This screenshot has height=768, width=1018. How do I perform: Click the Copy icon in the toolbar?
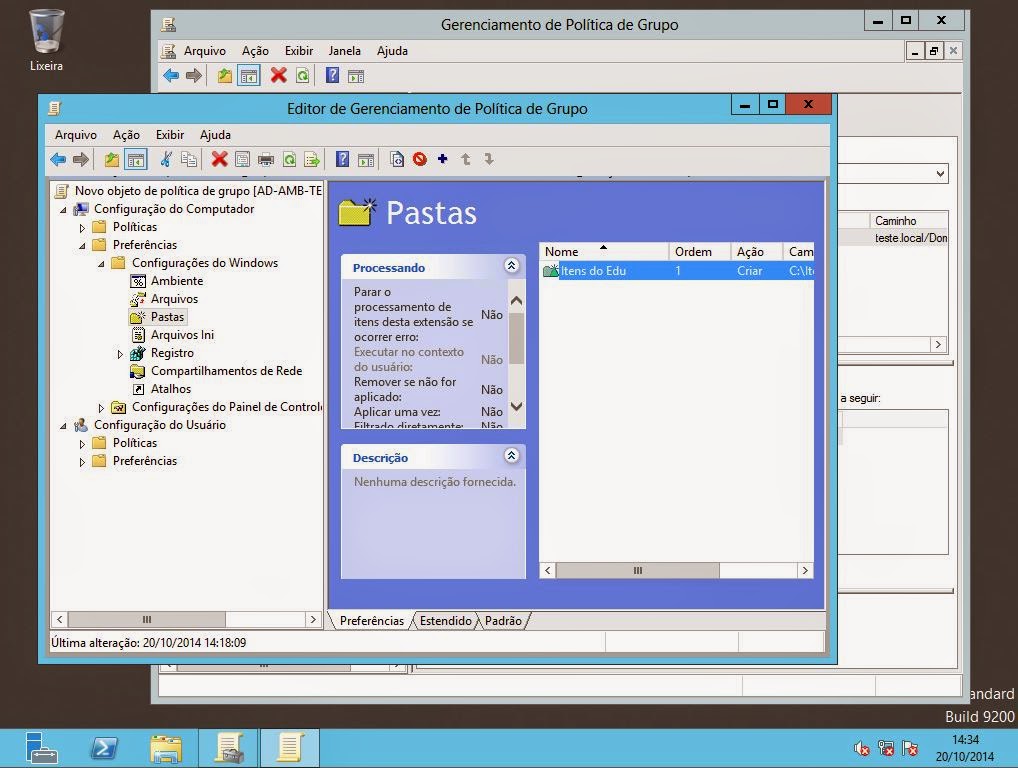pos(188,159)
